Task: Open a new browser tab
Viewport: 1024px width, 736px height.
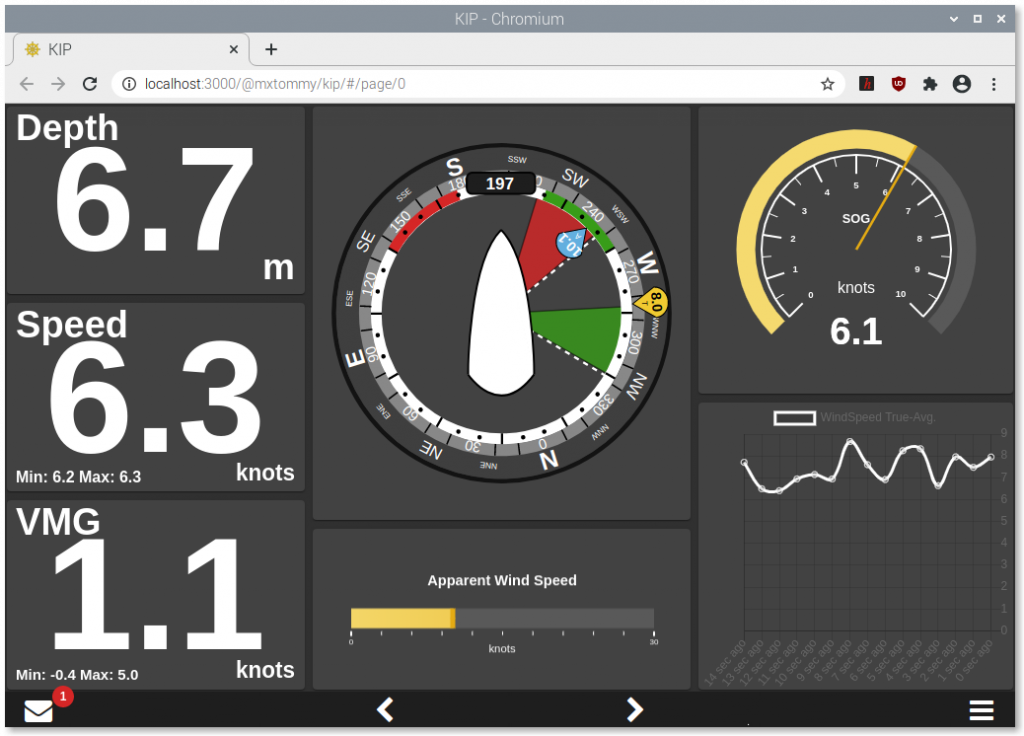Action: (270, 49)
